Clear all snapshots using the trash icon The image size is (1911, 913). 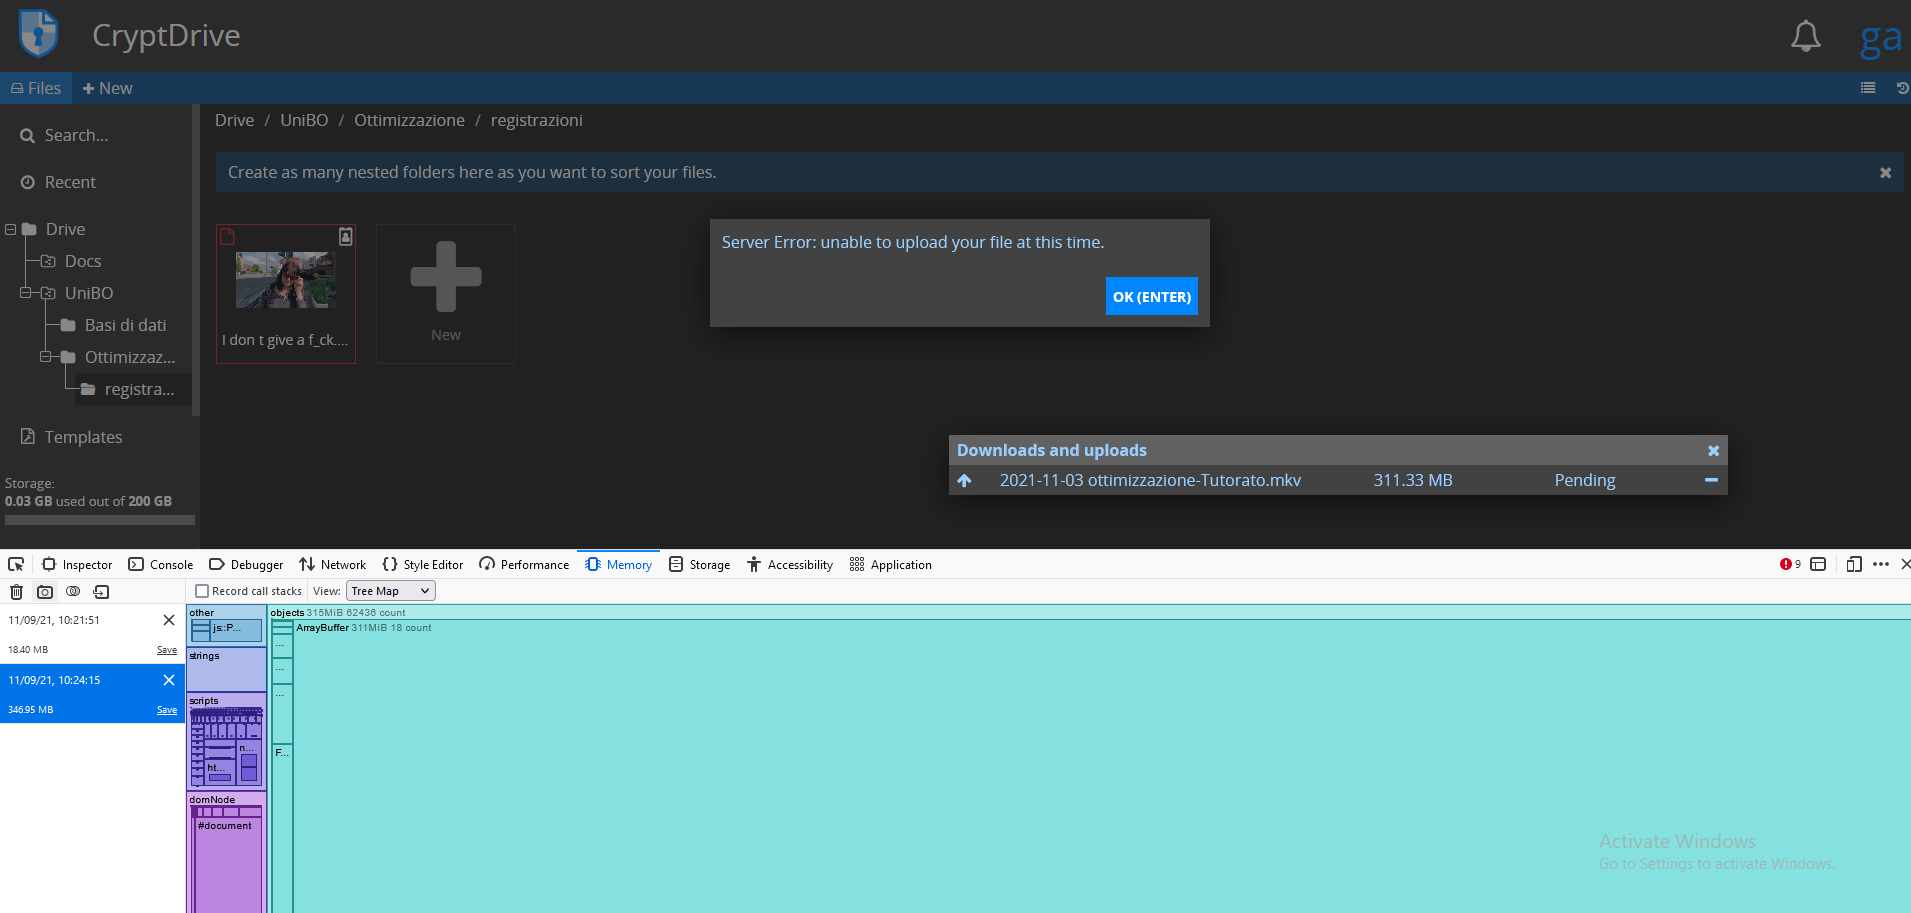(x=16, y=591)
